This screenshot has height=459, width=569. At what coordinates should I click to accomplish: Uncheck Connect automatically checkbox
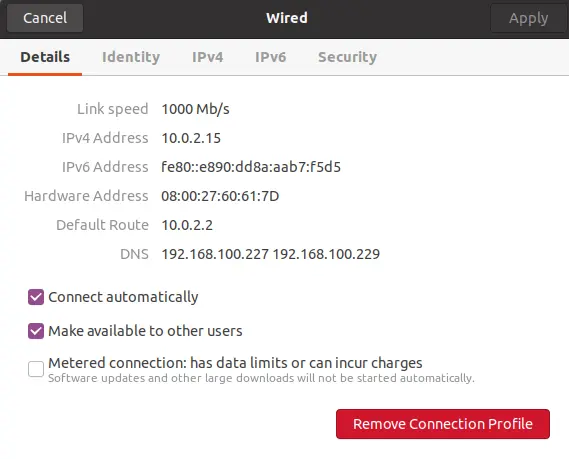[36, 297]
